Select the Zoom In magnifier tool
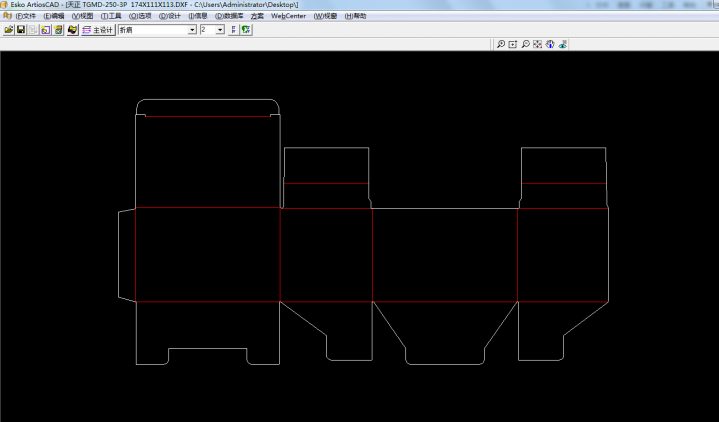719x422 pixels. [500, 44]
